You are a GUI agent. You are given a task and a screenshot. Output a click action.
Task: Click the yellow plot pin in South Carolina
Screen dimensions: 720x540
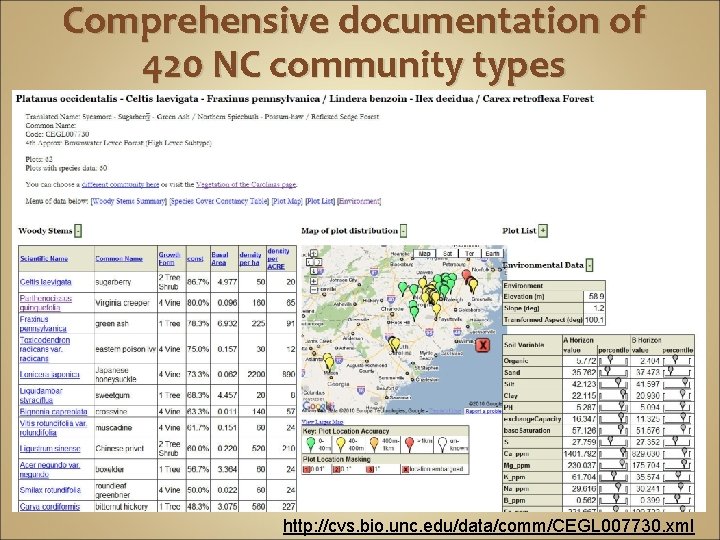click(394, 344)
